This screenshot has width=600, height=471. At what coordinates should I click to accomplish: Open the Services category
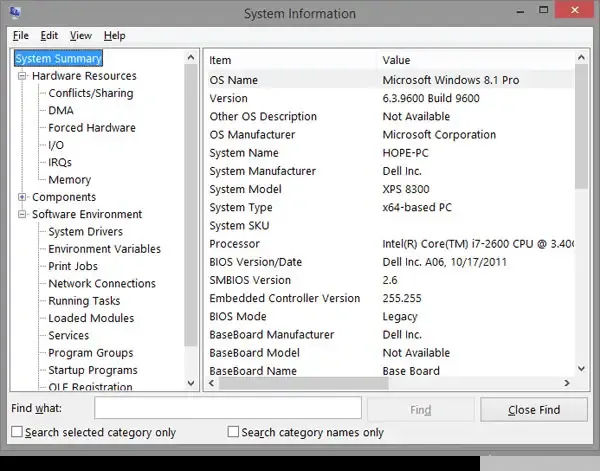pos(68,335)
